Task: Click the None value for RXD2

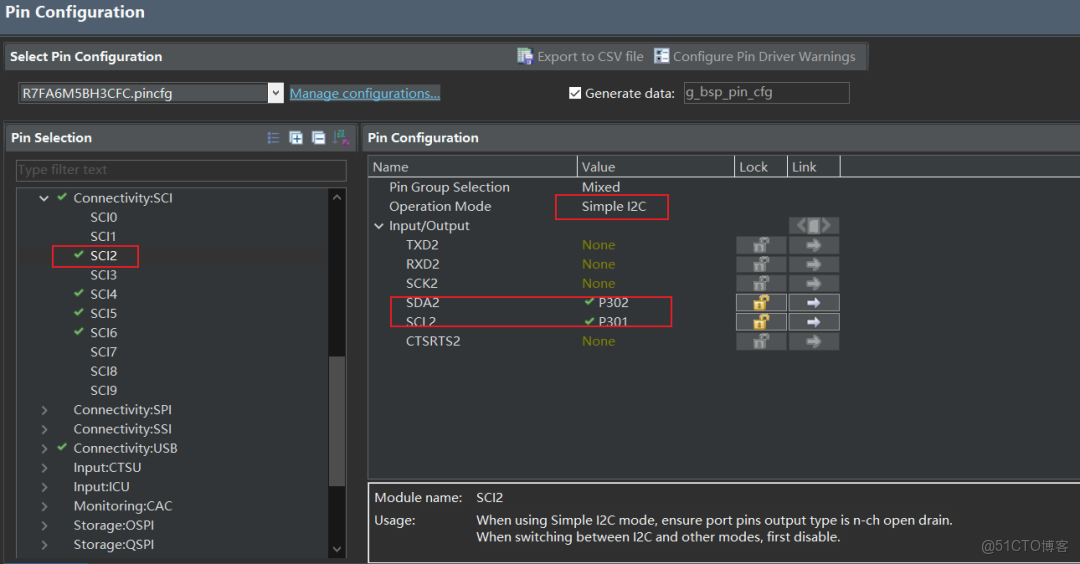Action: pyautogui.click(x=599, y=264)
